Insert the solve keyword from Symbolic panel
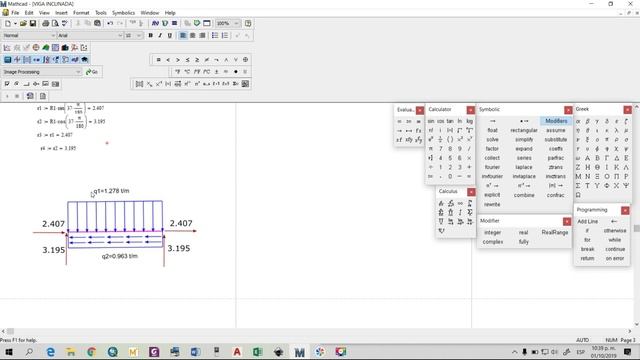This screenshot has height=360, width=640. coord(492,139)
